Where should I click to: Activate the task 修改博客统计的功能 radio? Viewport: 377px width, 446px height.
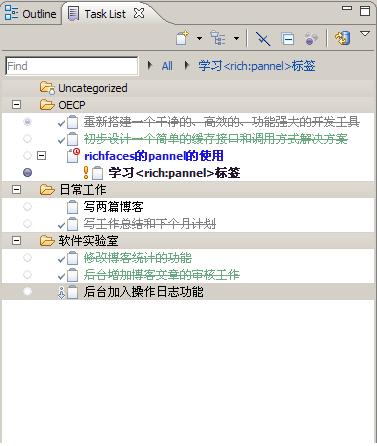pos(27,257)
